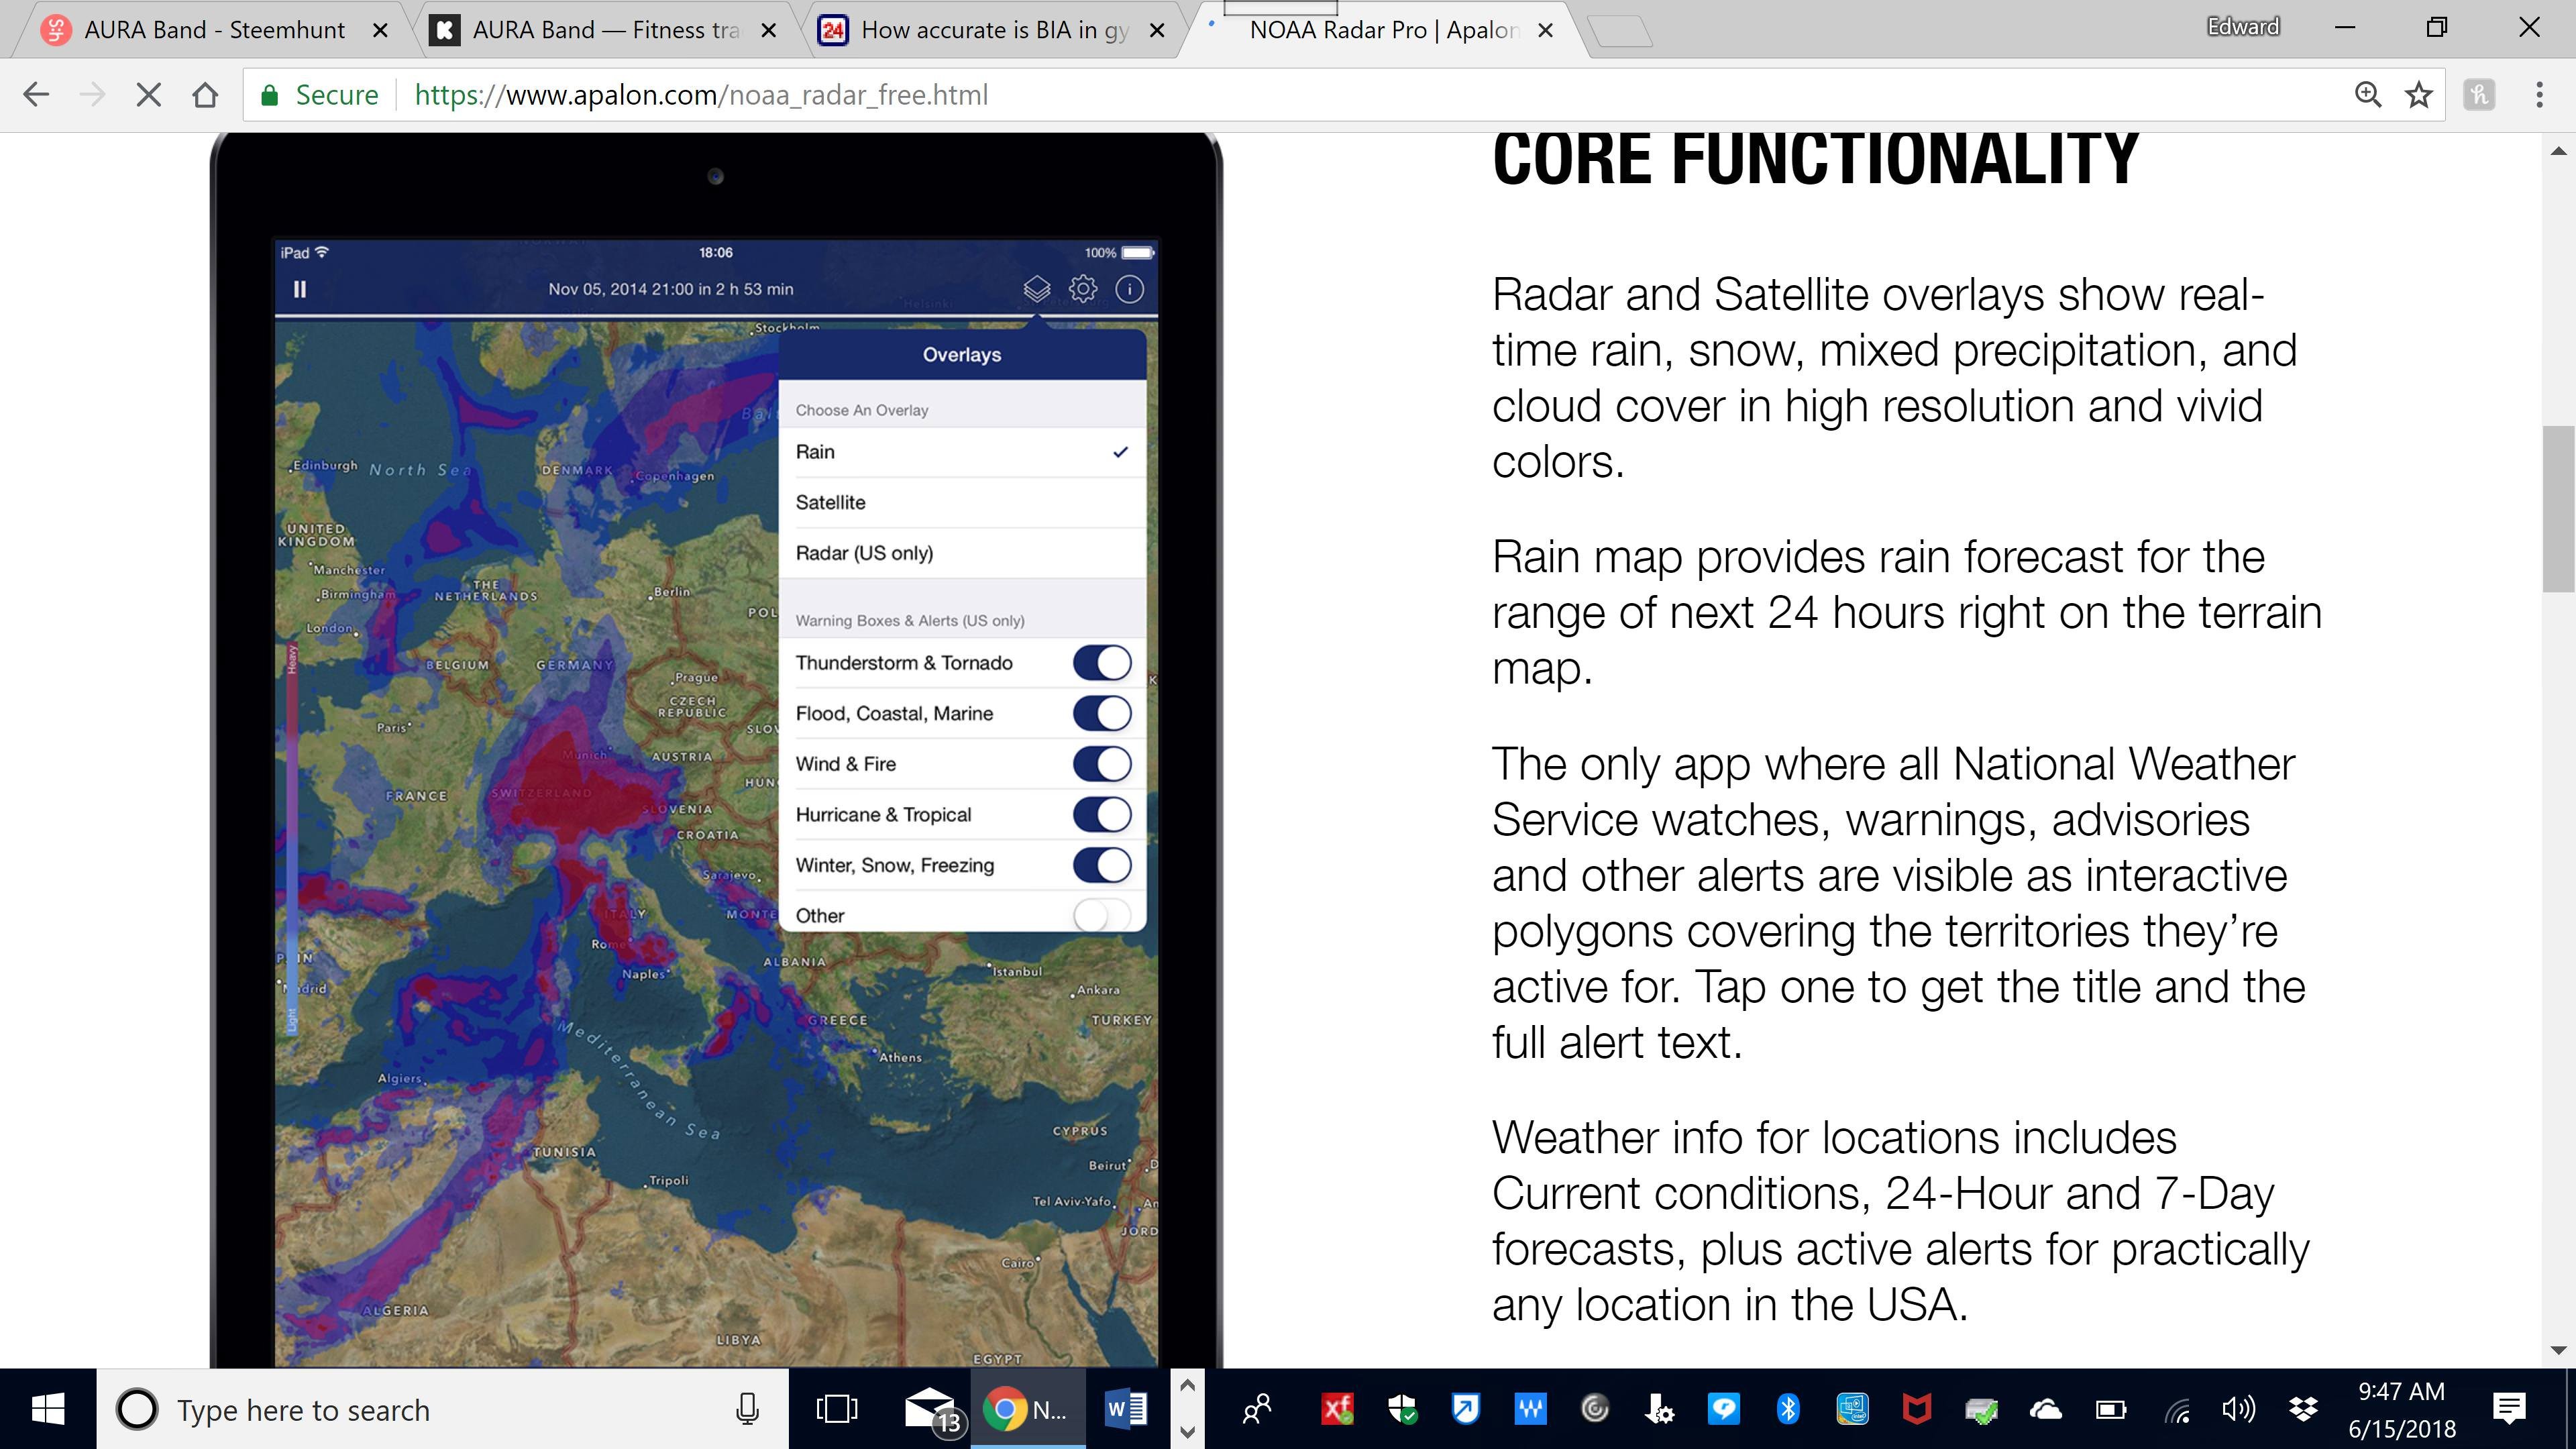The width and height of the screenshot is (2576, 1449).
Task: Open the blue chat bubble tray icon
Action: [x=1723, y=1410]
